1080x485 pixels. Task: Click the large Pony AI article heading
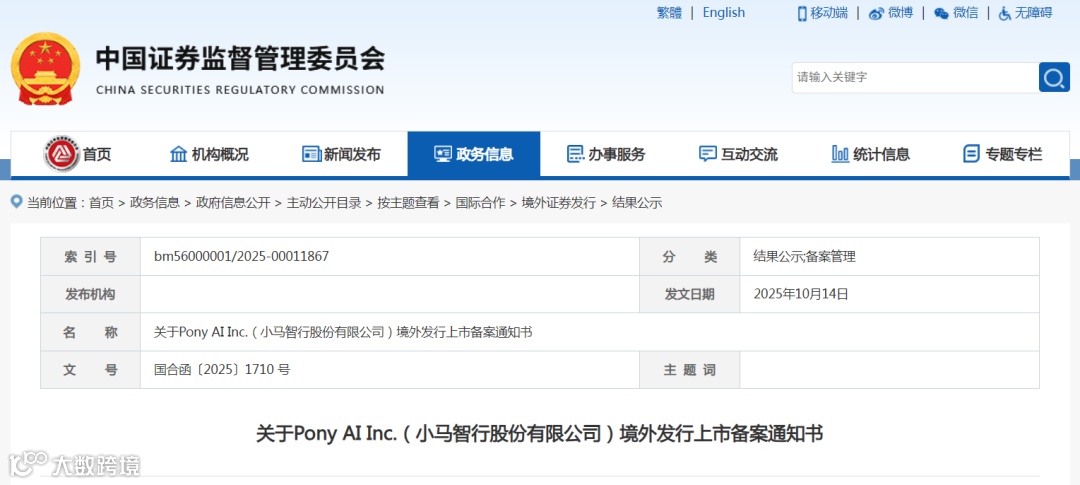pyautogui.click(x=539, y=433)
